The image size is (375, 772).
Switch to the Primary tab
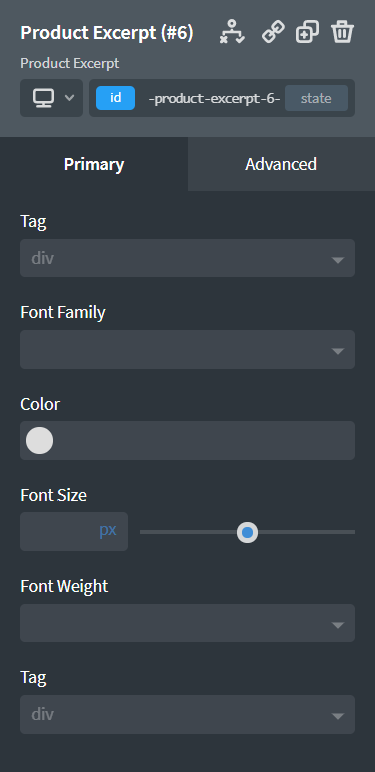coord(94,164)
